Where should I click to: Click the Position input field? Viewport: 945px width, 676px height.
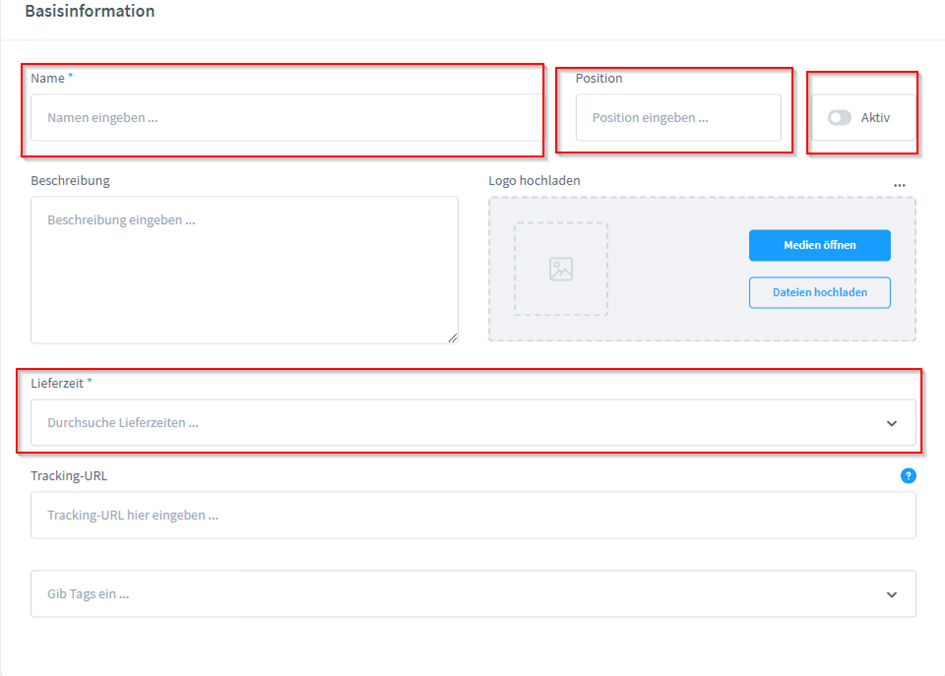click(x=678, y=118)
